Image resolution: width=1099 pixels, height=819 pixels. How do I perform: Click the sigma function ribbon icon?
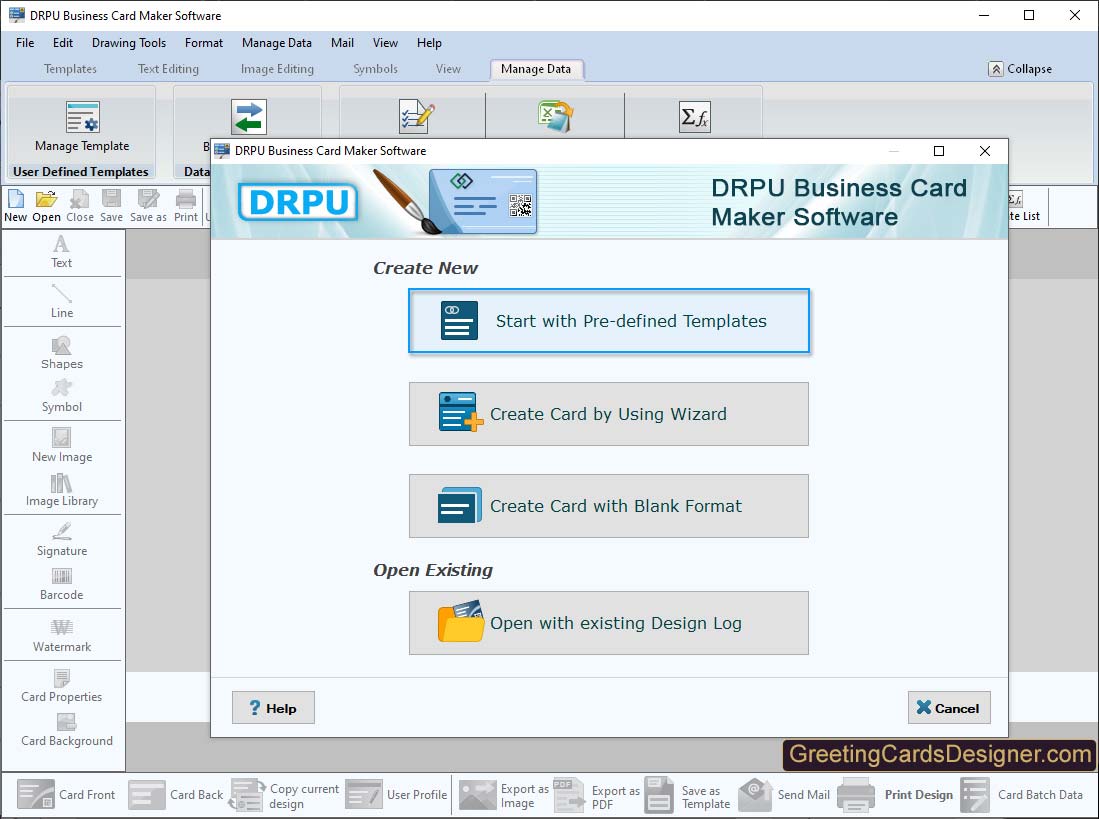[x=695, y=116]
